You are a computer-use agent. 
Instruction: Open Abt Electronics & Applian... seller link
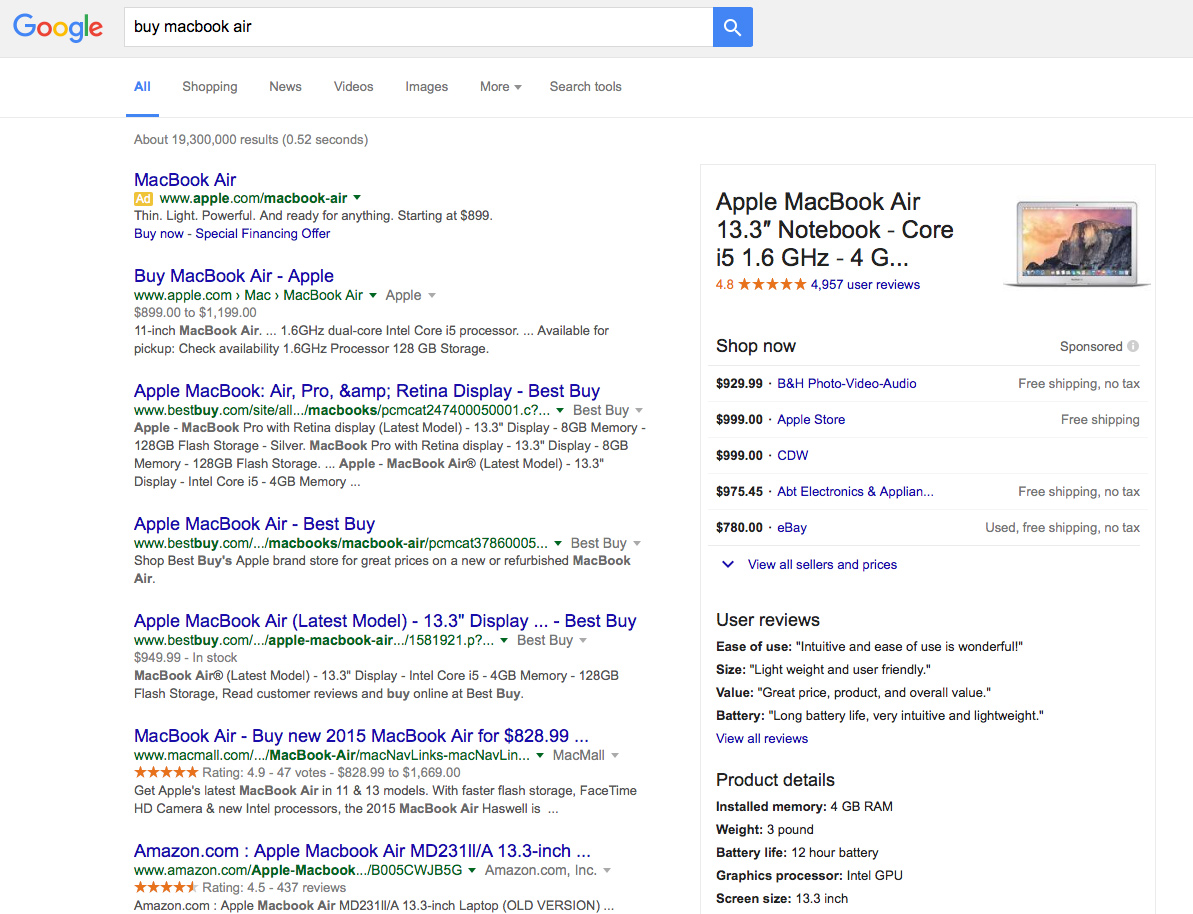855,492
